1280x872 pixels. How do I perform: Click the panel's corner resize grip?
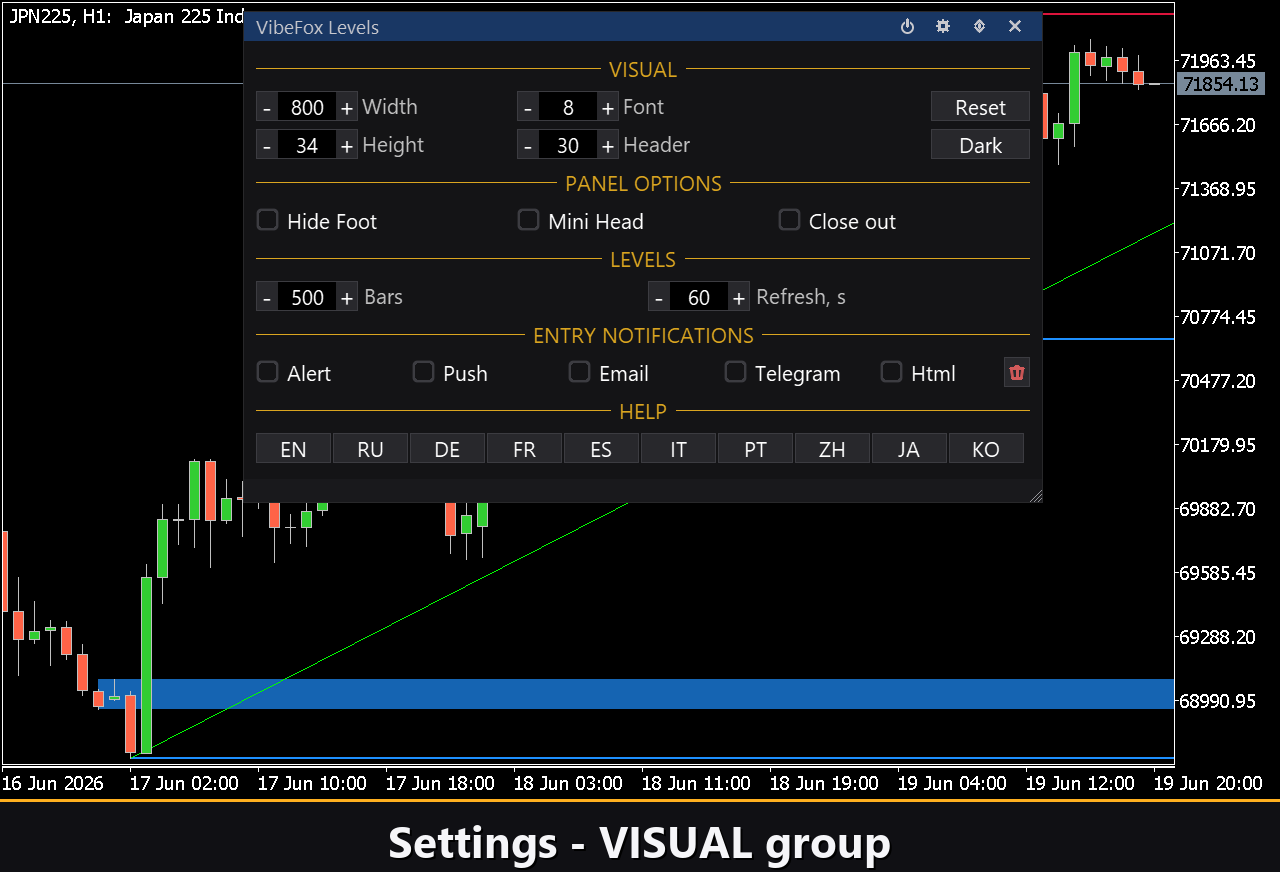click(x=1035, y=495)
